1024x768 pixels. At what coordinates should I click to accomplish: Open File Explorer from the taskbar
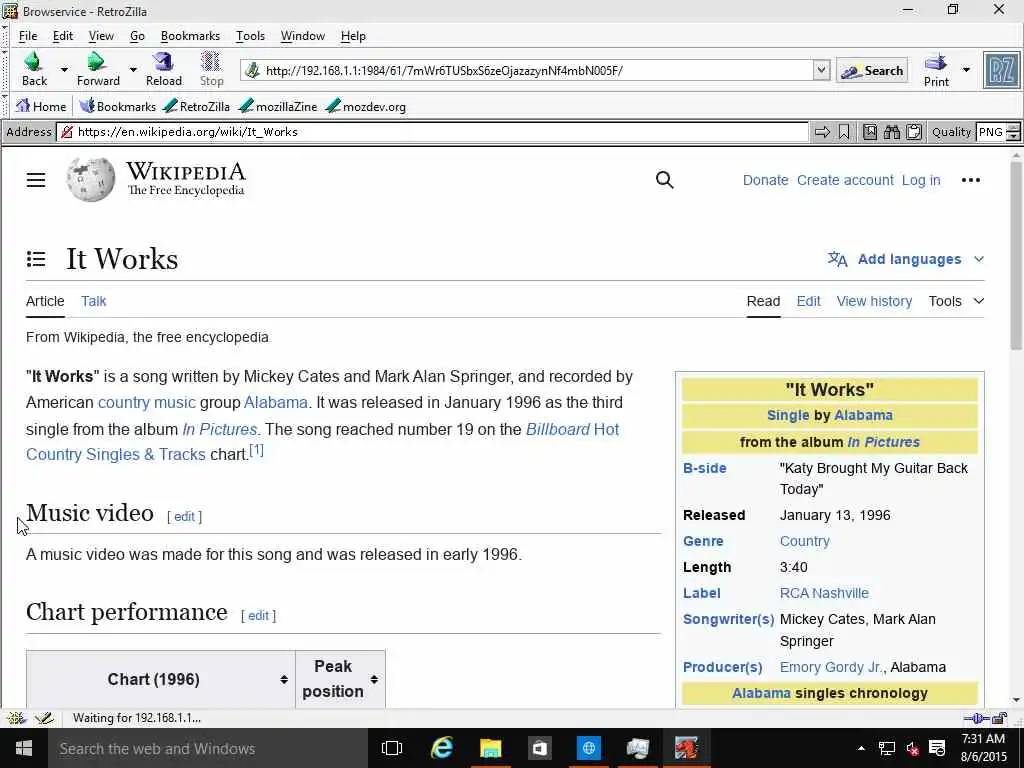click(x=490, y=748)
